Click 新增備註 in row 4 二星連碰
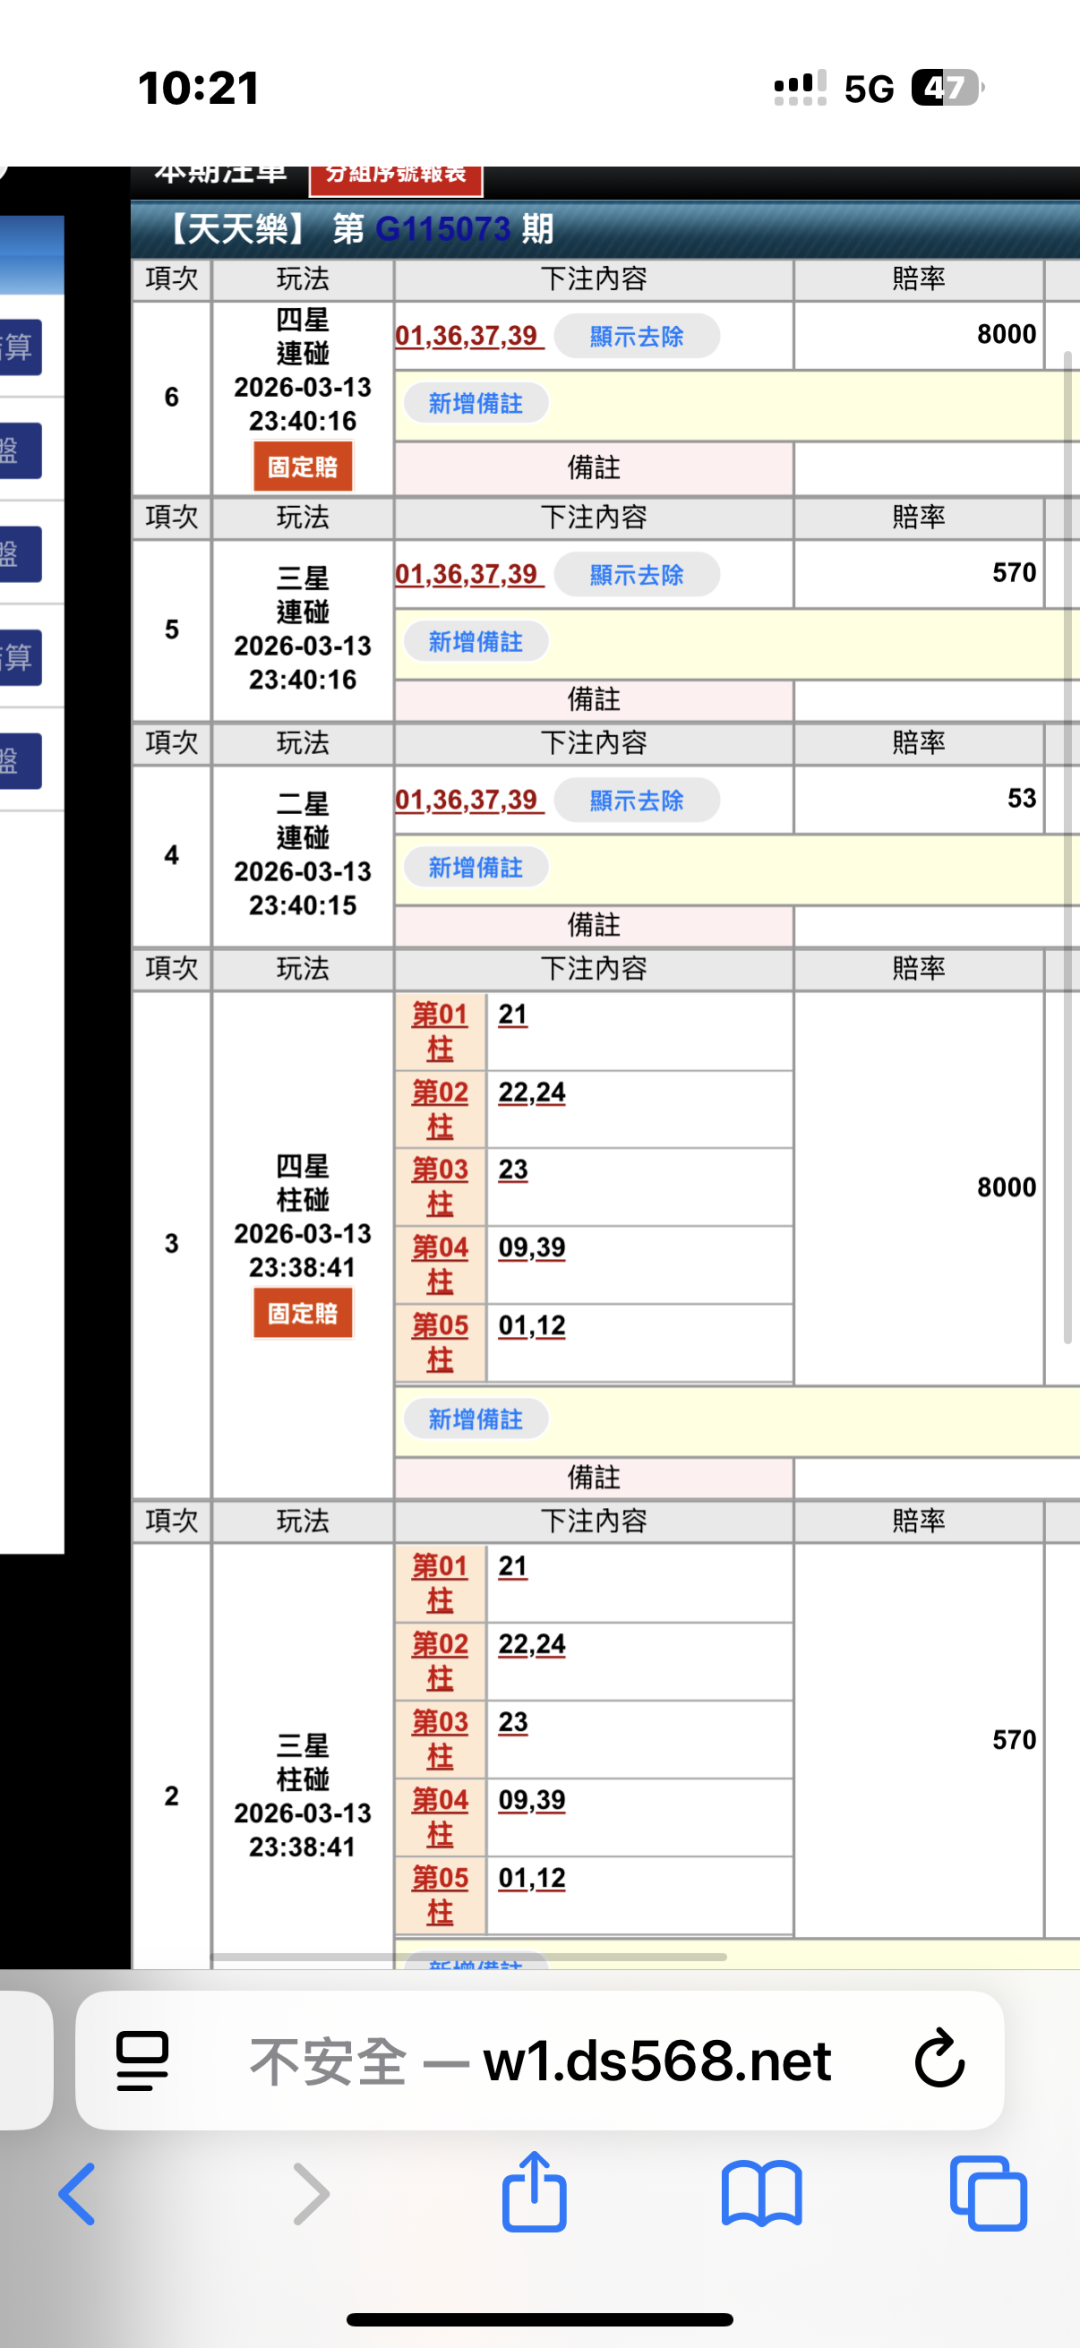1080x2348 pixels. pyautogui.click(x=476, y=867)
